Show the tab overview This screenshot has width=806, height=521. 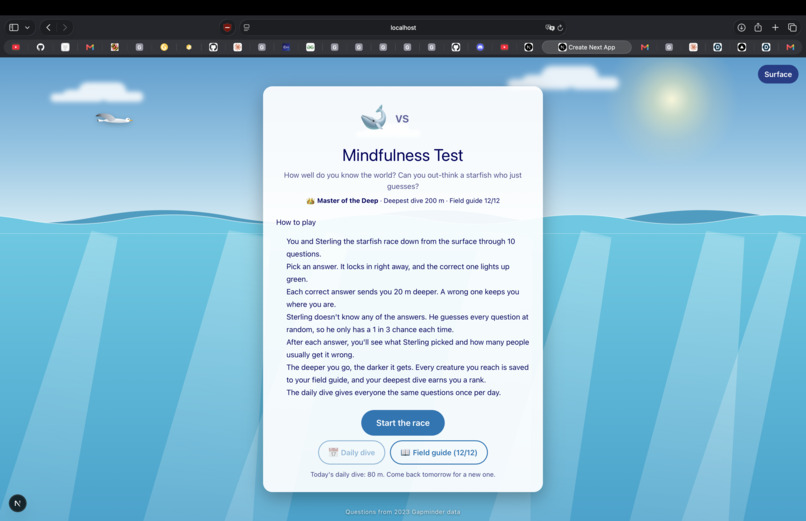(x=792, y=28)
